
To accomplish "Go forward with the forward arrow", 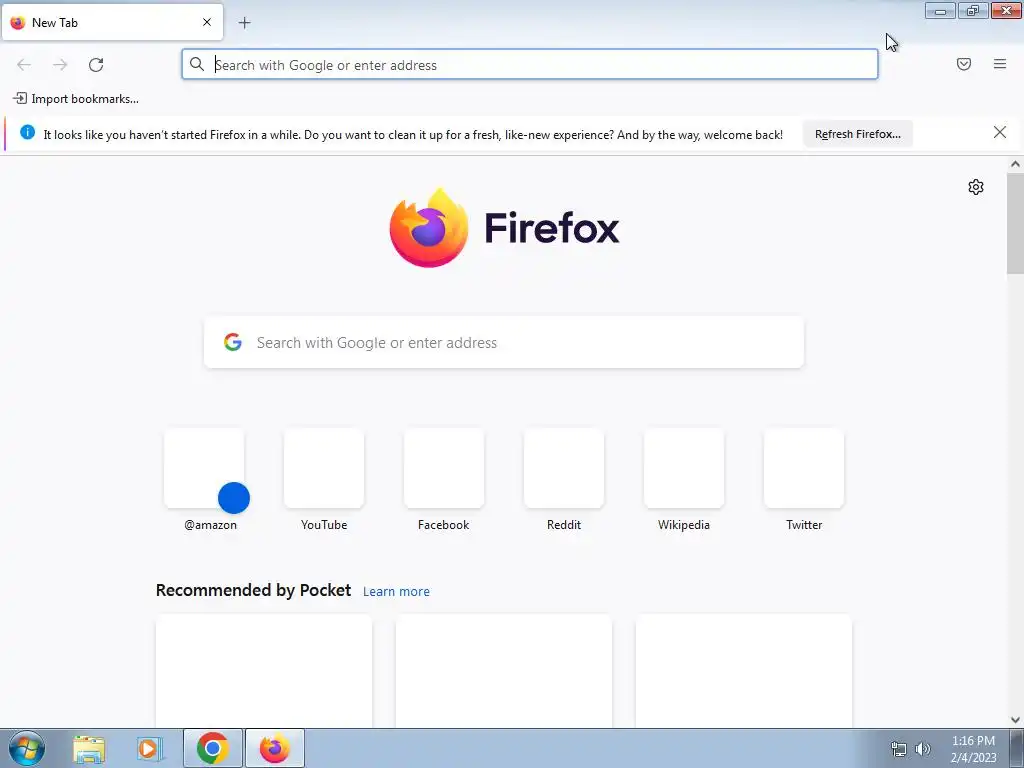I will click(60, 65).
